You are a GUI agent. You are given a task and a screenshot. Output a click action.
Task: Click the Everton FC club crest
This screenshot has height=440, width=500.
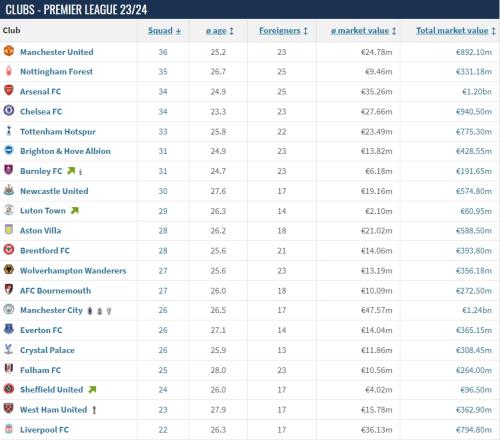point(9,329)
